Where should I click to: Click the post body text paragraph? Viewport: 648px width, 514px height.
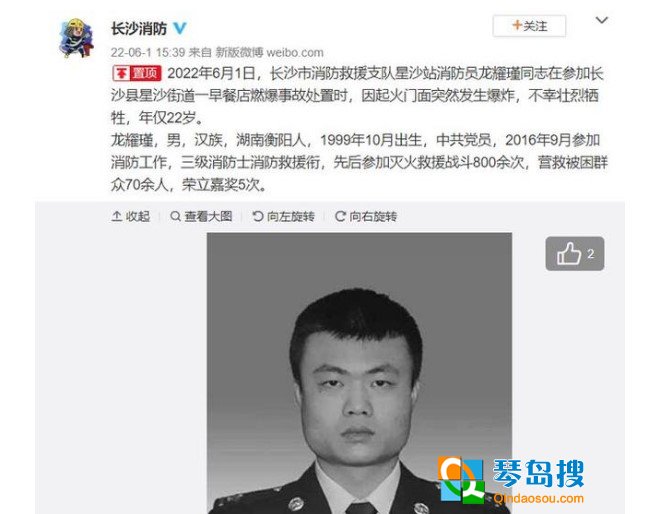pyautogui.click(x=359, y=129)
